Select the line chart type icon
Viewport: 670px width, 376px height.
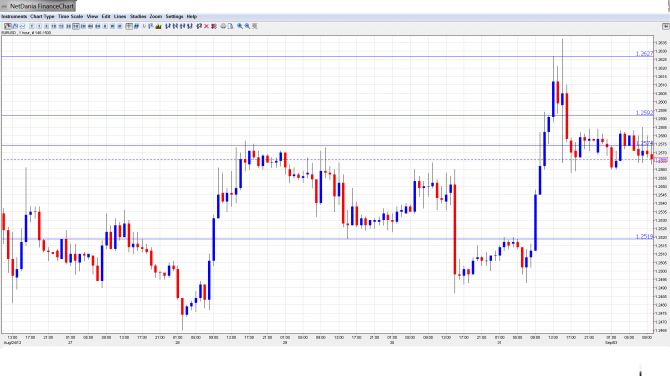click(22, 26)
